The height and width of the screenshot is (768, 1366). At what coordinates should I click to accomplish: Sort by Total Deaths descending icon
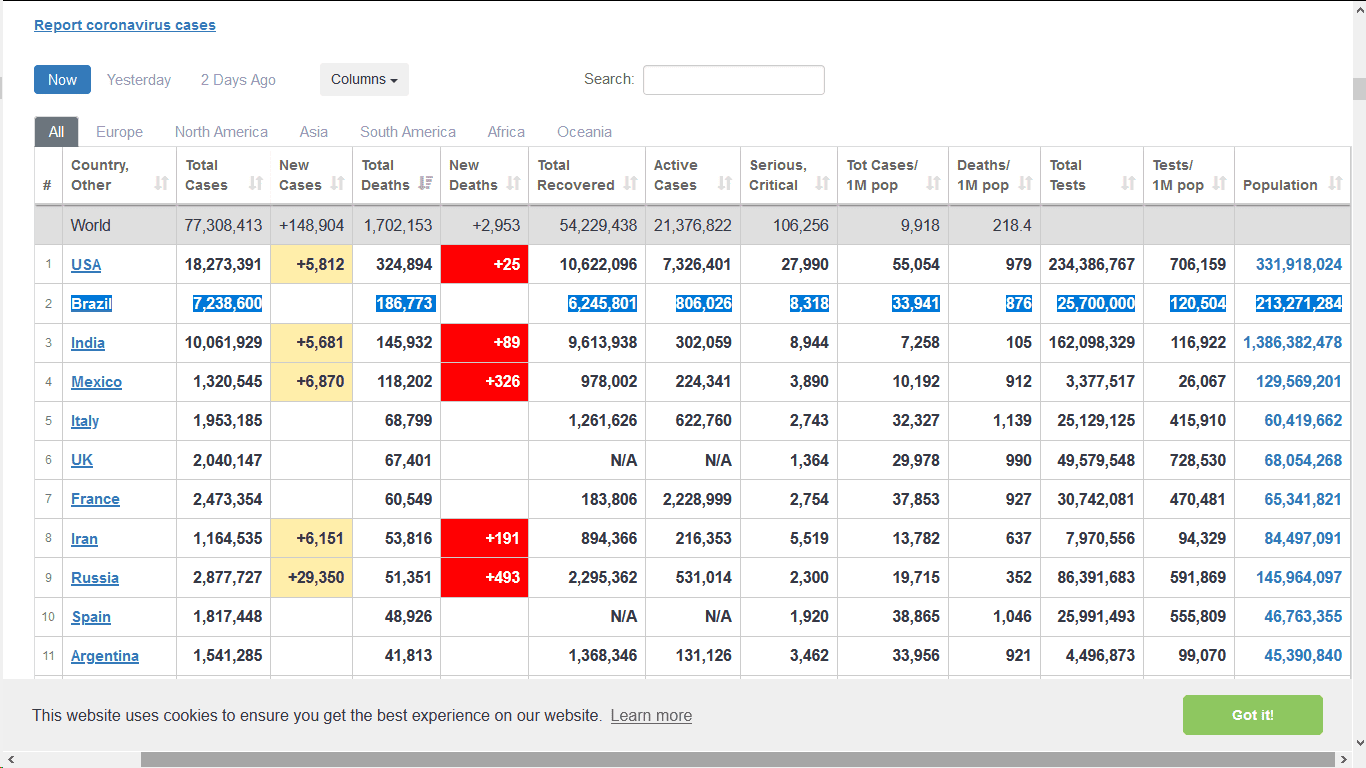point(425,184)
